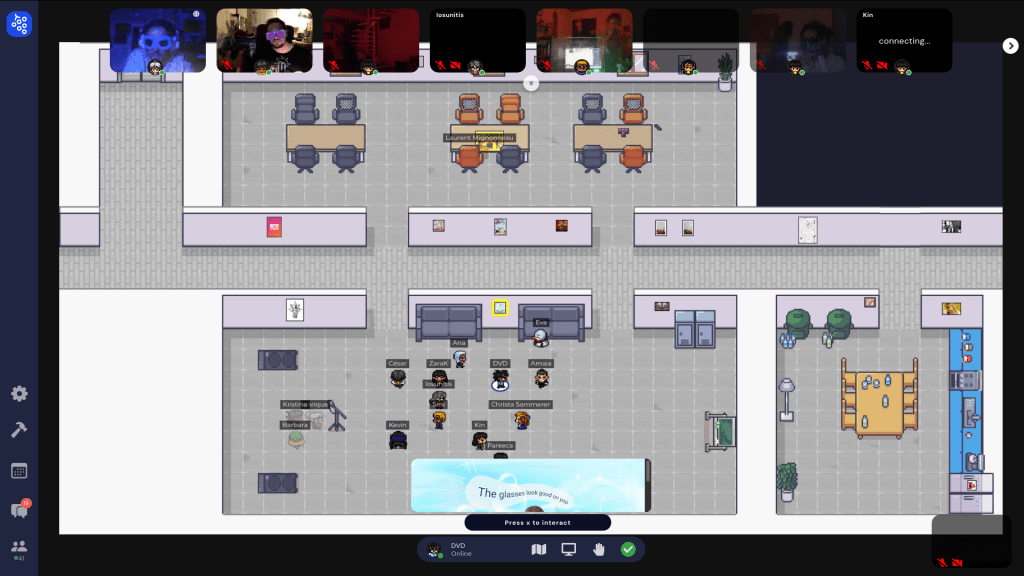Image resolution: width=1024 pixels, height=576 pixels.
Task: Open Build tool hammer icon
Action: click(x=19, y=429)
